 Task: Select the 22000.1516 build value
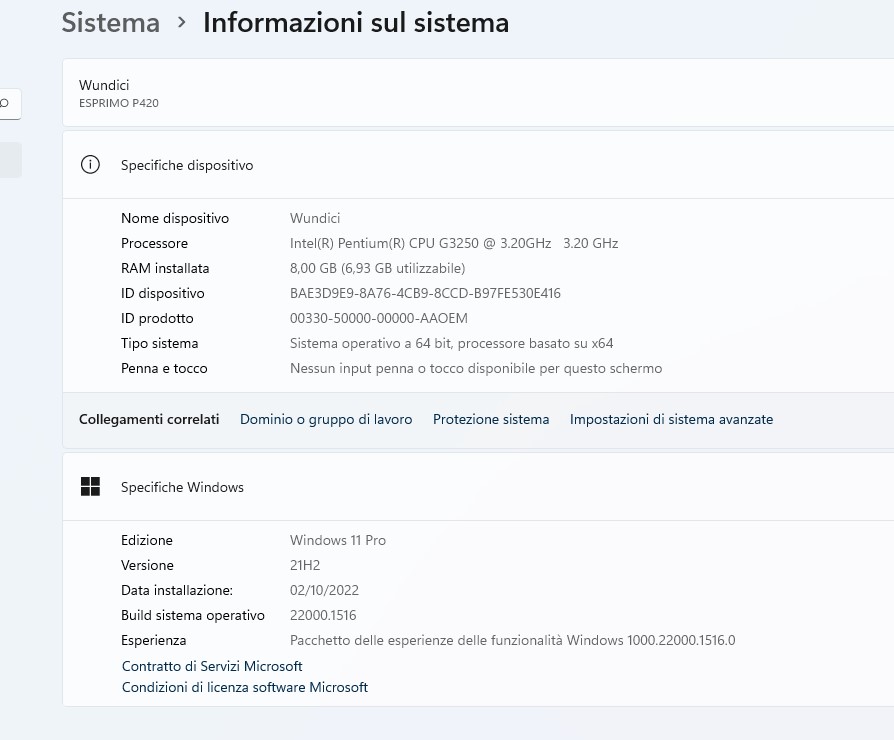[323, 616]
